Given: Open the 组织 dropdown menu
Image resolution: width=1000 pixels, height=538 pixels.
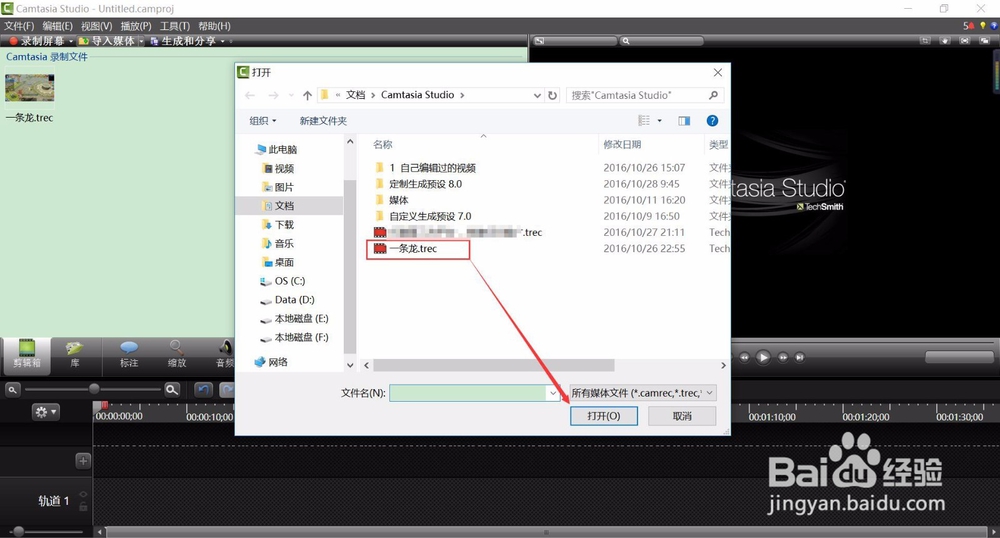Looking at the screenshot, I should pyautogui.click(x=263, y=120).
